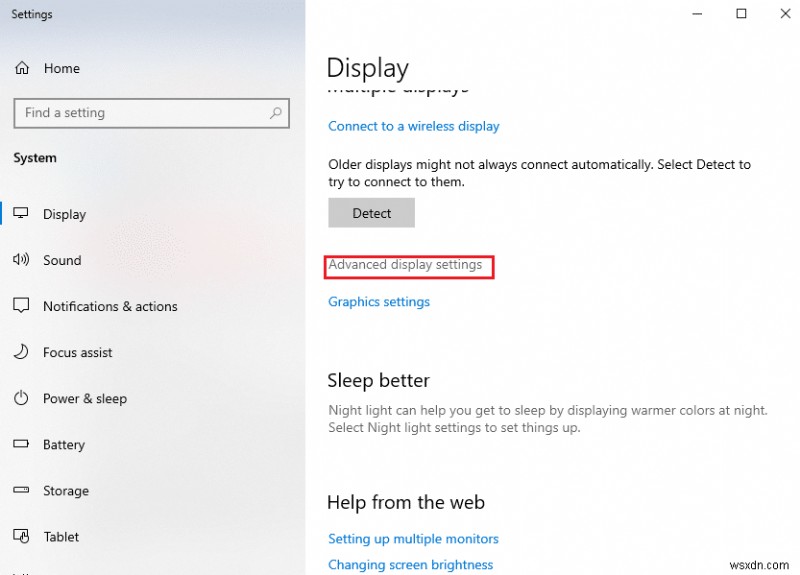Go to Notifications & actions section
The width and height of the screenshot is (800, 575).
pyautogui.click(x=110, y=306)
